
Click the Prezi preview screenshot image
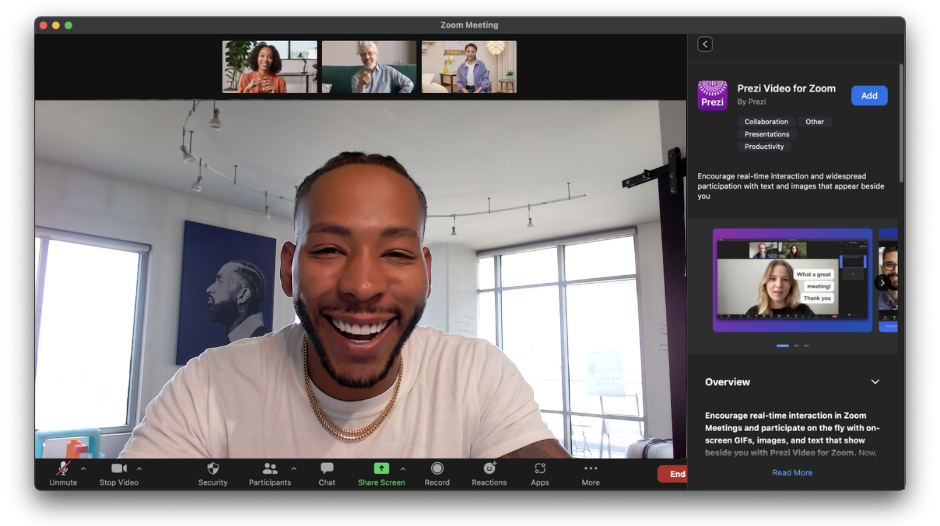(x=792, y=280)
